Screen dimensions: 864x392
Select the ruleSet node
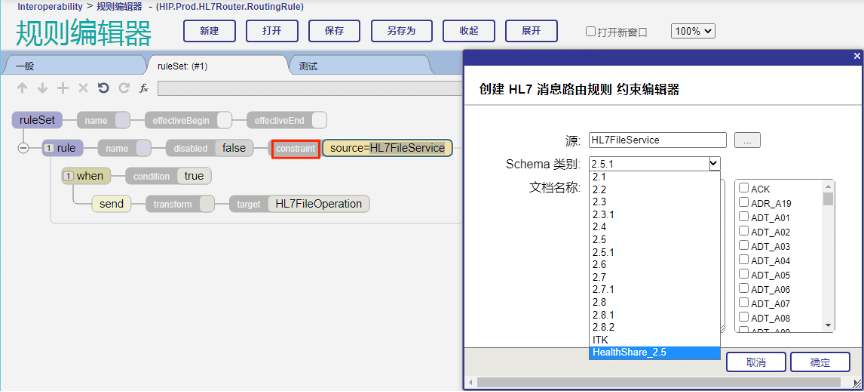coord(37,120)
